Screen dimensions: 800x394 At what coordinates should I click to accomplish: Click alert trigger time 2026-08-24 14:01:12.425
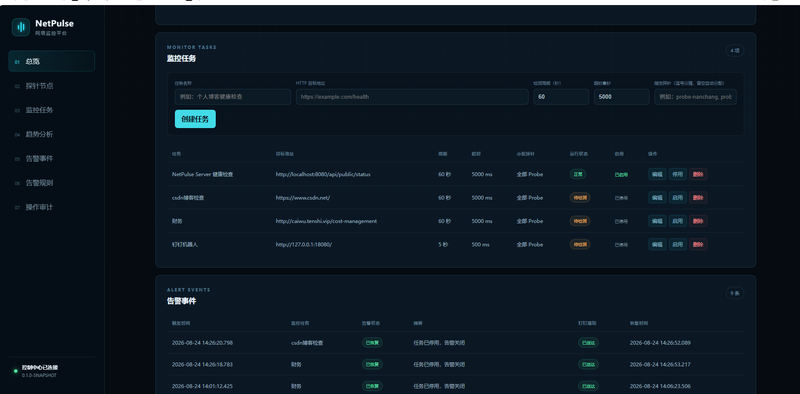pyautogui.click(x=202, y=386)
